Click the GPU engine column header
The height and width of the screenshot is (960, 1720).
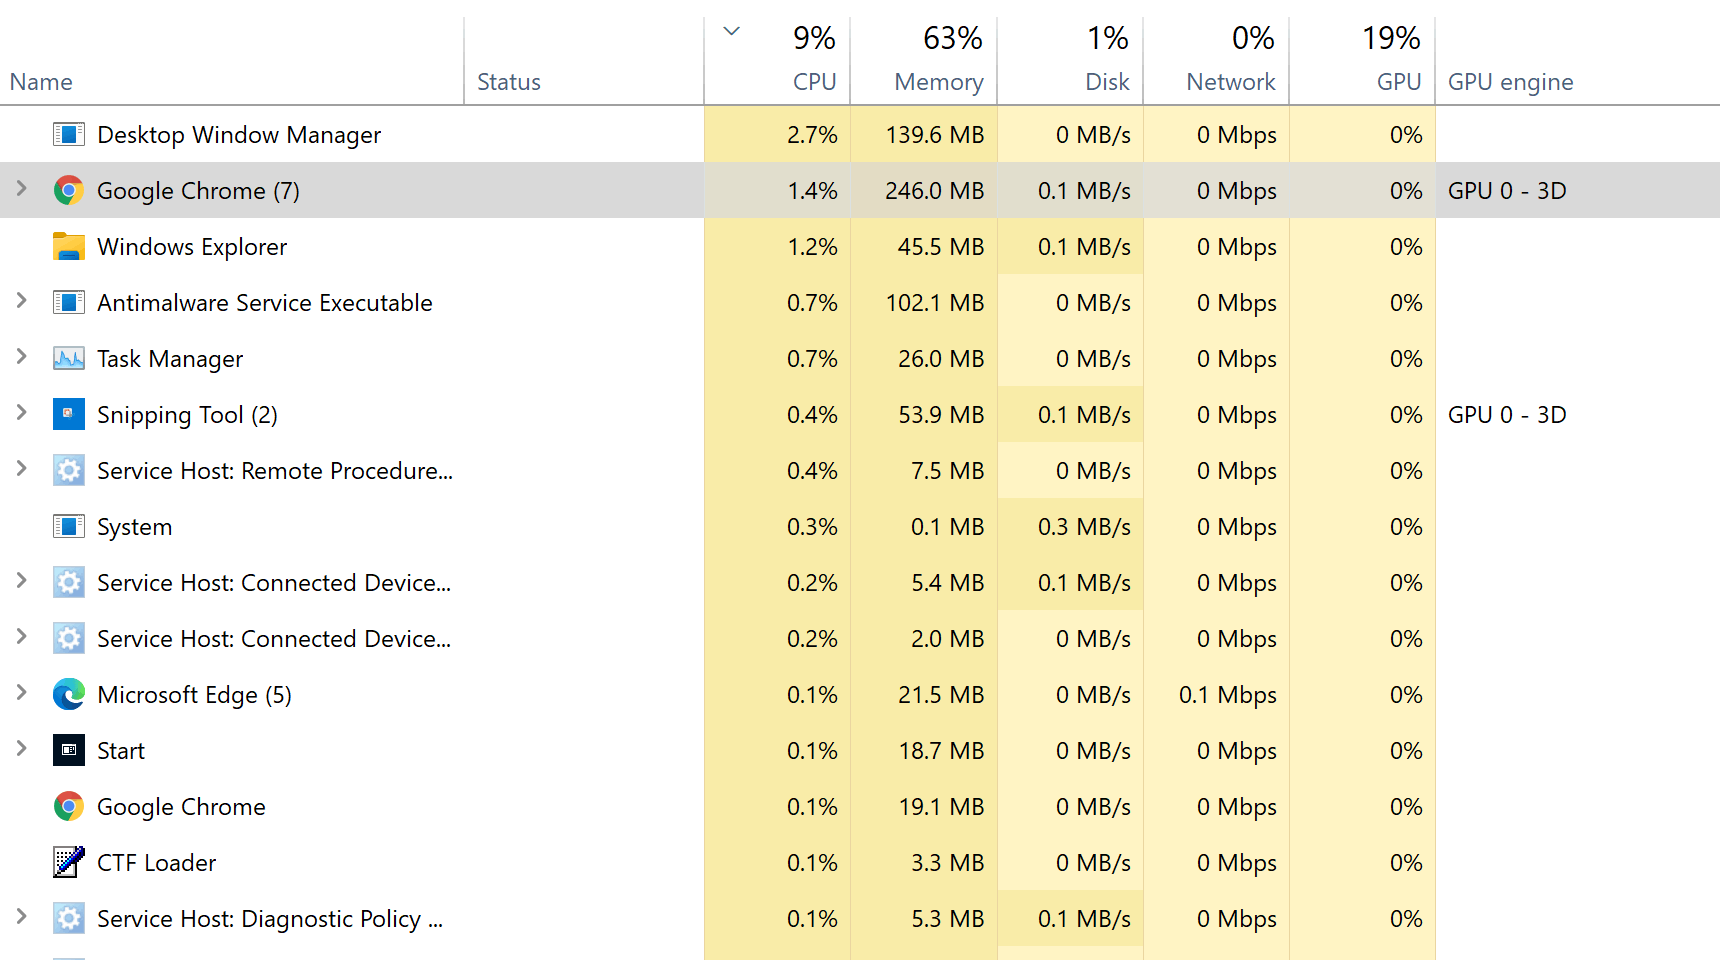click(1578, 61)
